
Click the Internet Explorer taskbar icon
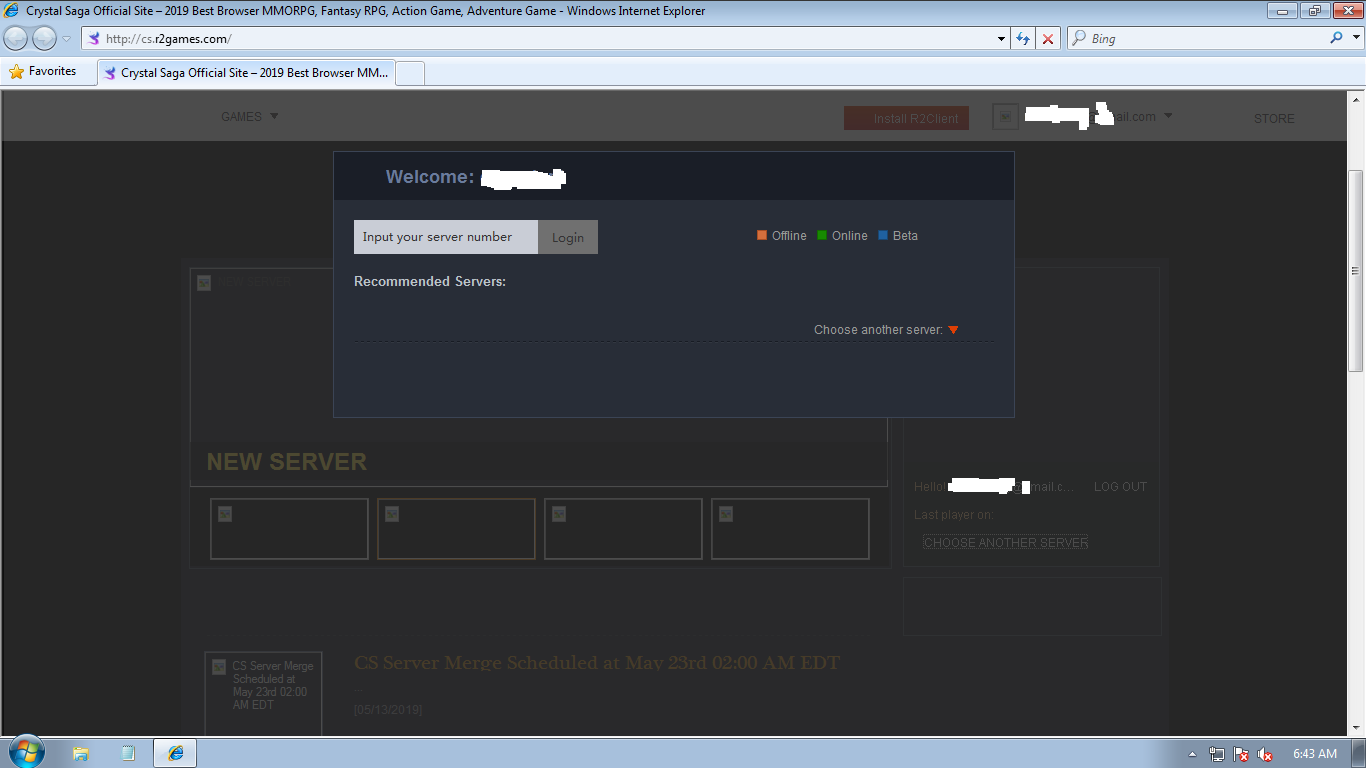(x=175, y=753)
